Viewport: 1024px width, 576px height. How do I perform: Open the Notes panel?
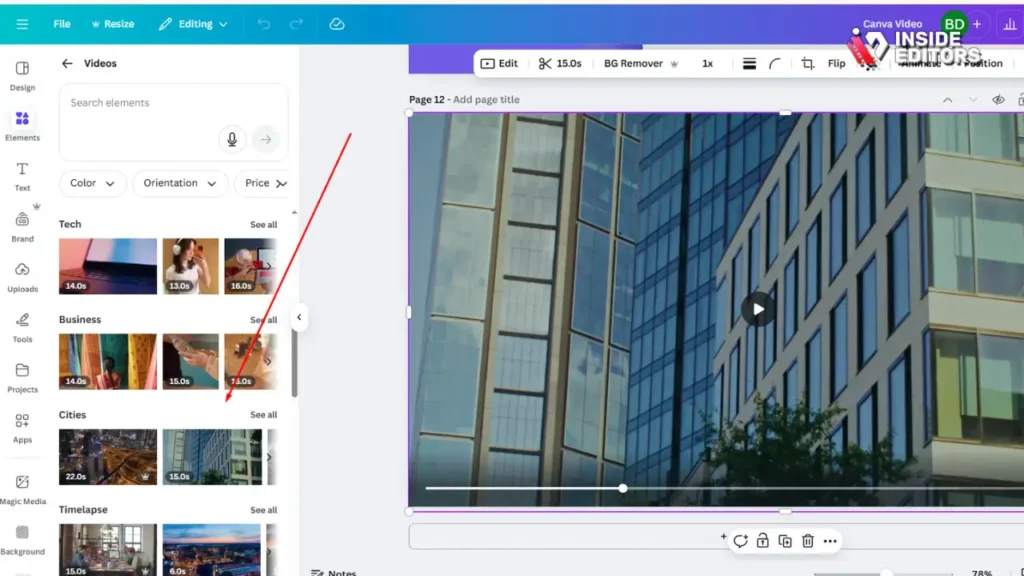click(x=334, y=572)
